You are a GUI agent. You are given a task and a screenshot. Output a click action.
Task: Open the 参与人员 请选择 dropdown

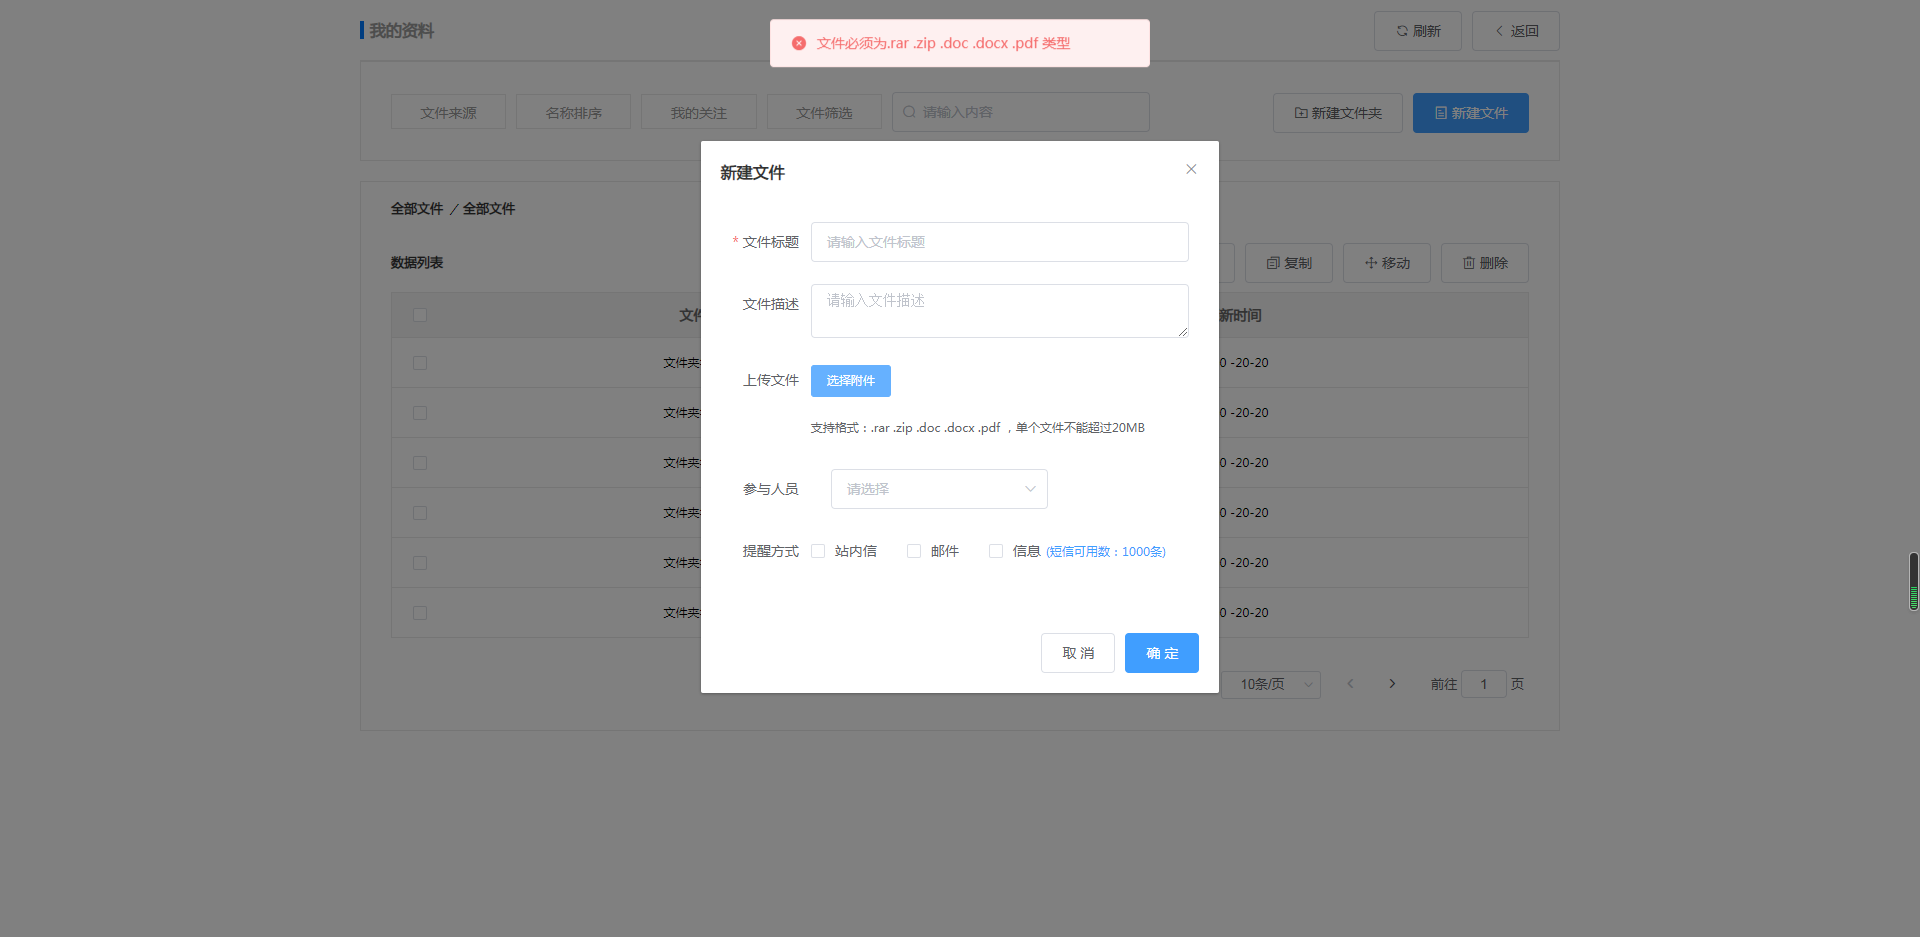938,488
